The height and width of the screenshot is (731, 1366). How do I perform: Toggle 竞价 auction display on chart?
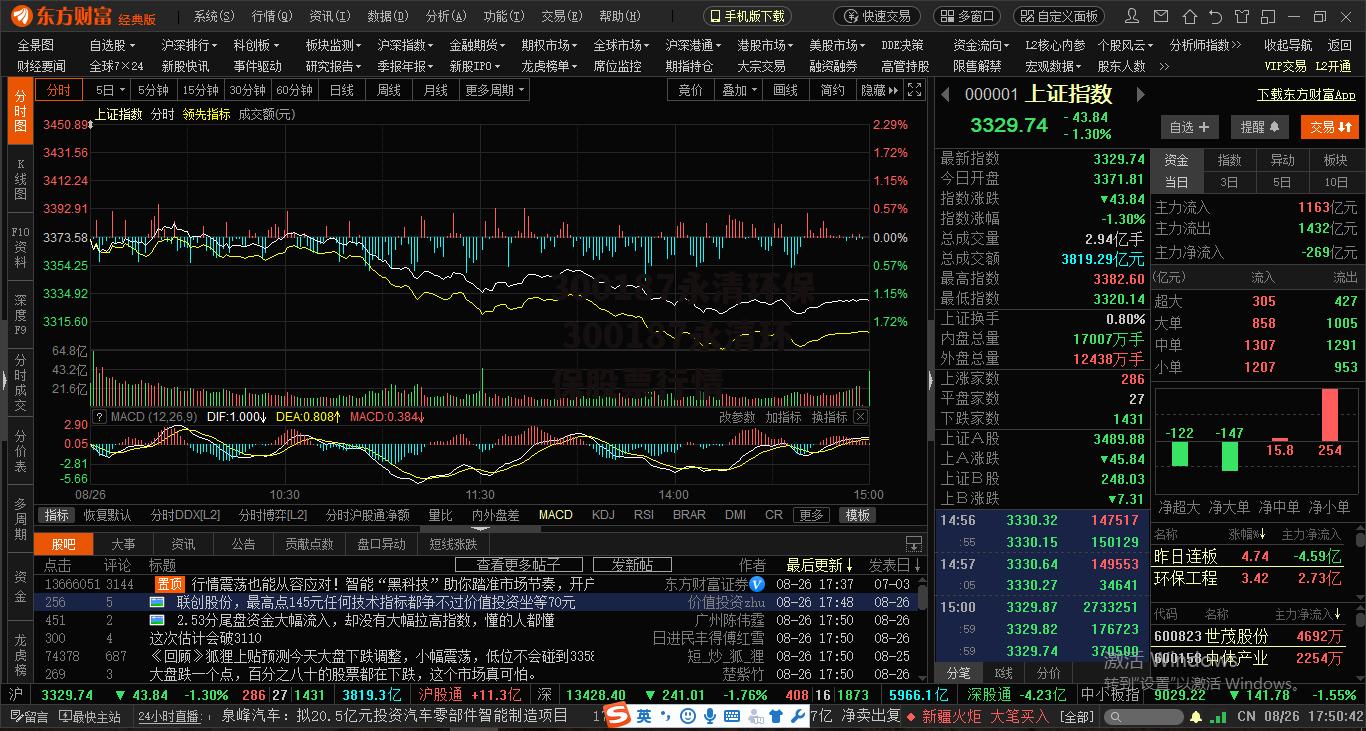click(690, 90)
